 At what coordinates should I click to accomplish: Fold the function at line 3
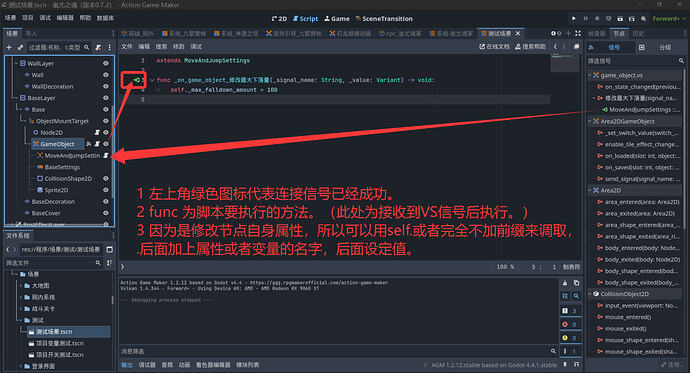pos(152,80)
